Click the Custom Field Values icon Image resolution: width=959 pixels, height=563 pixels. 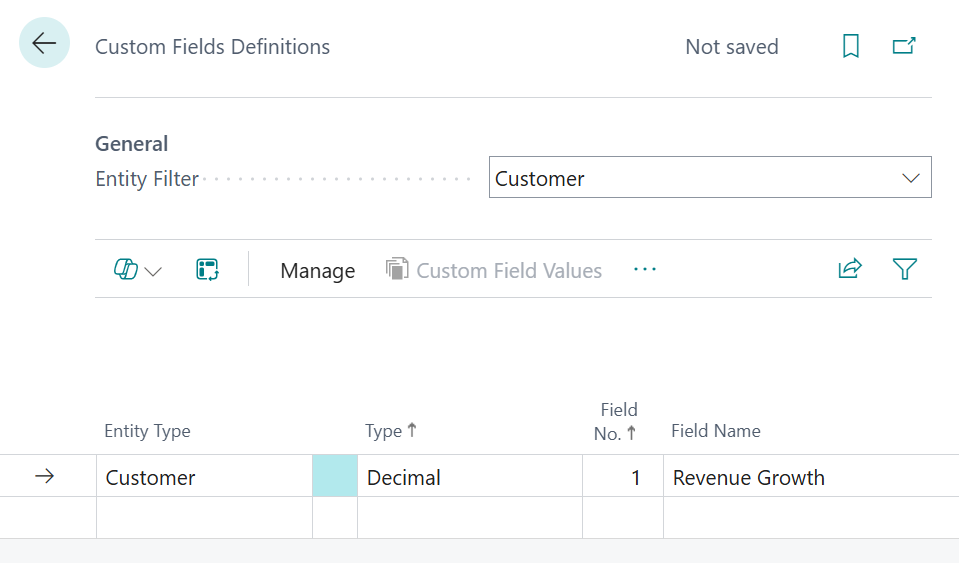pos(397,270)
